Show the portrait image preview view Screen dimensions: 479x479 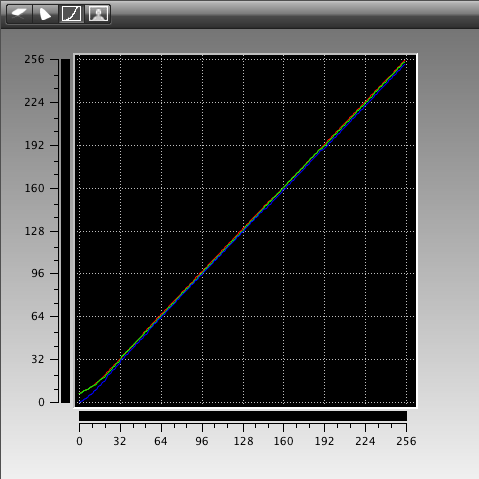click(x=98, y=14)
